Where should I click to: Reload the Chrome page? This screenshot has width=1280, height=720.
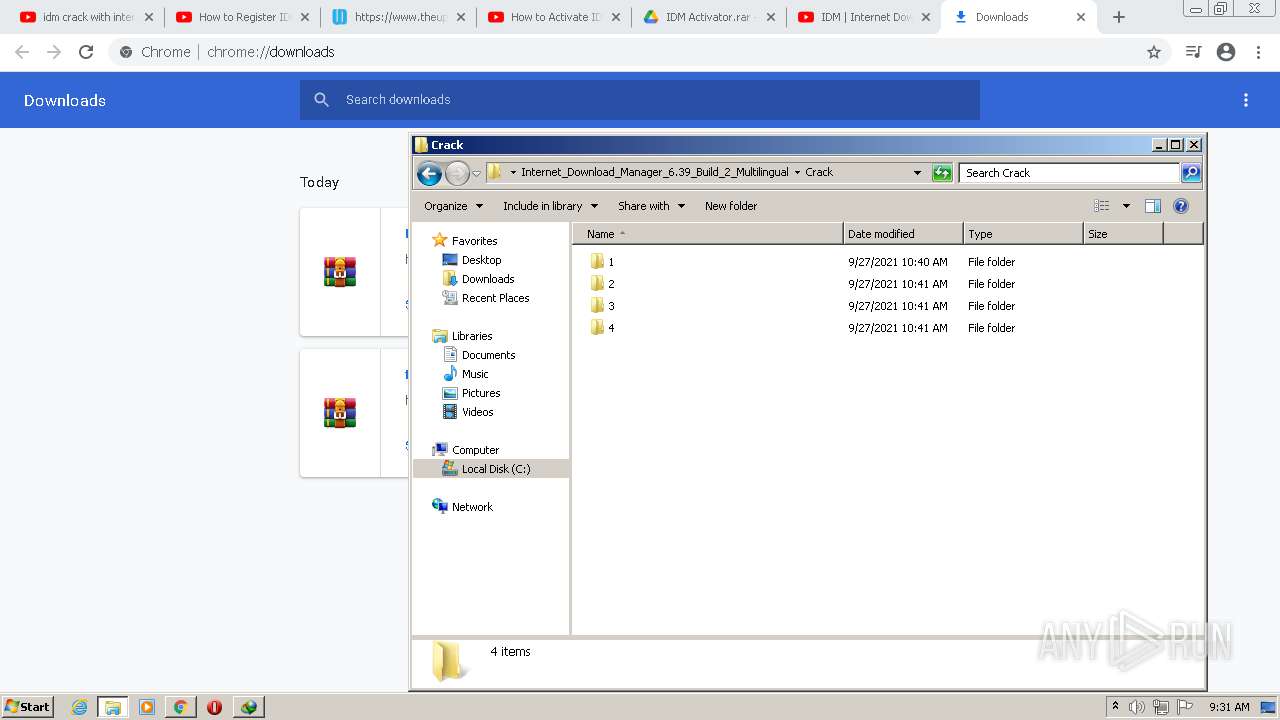pyautogui.click(x=86, y=52)
